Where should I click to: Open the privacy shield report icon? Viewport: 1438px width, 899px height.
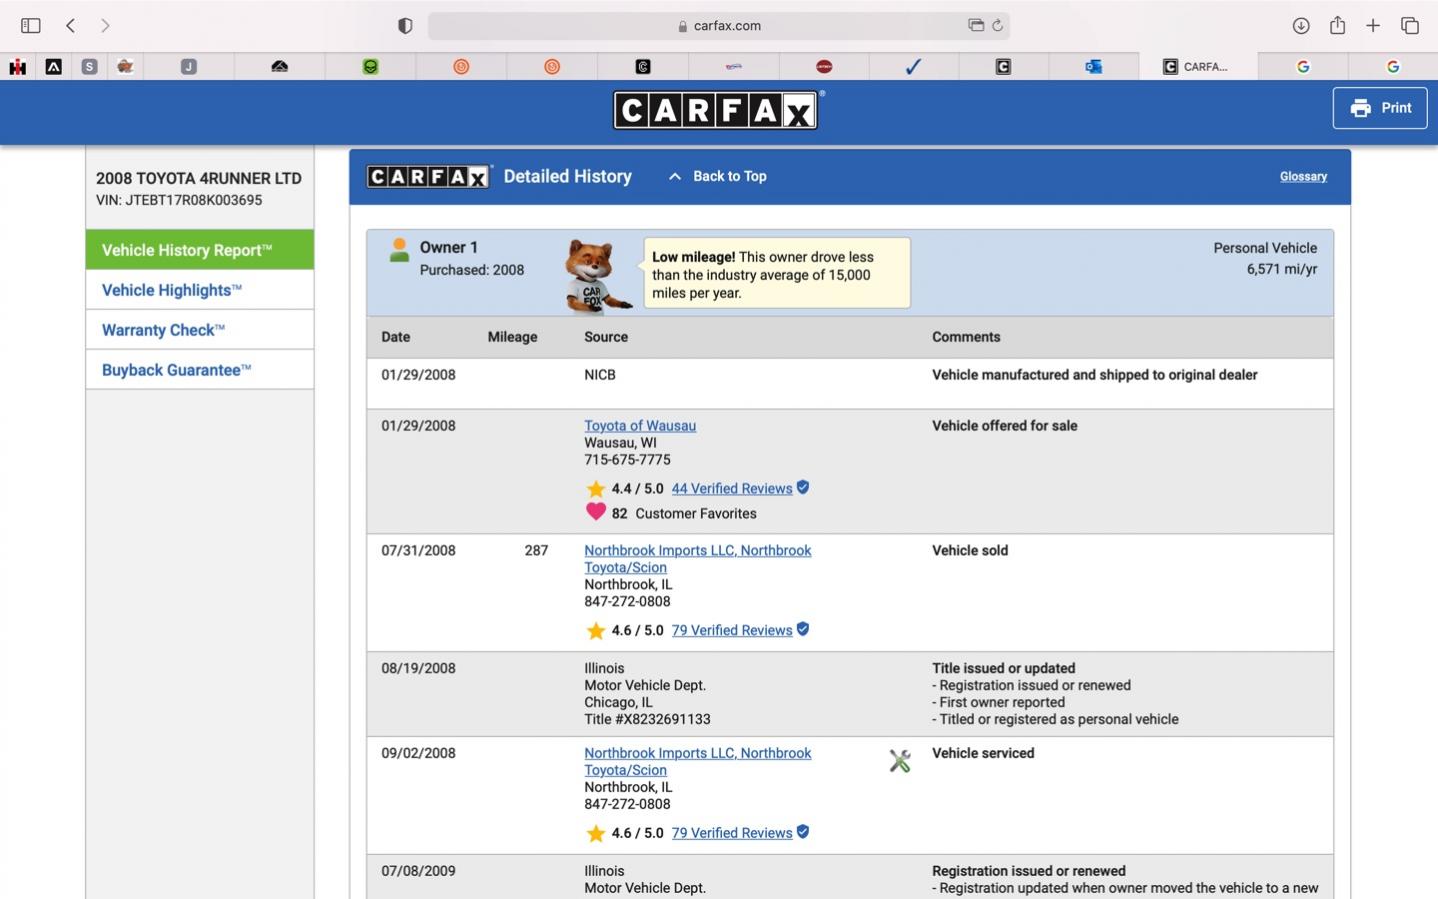[405, 26]
